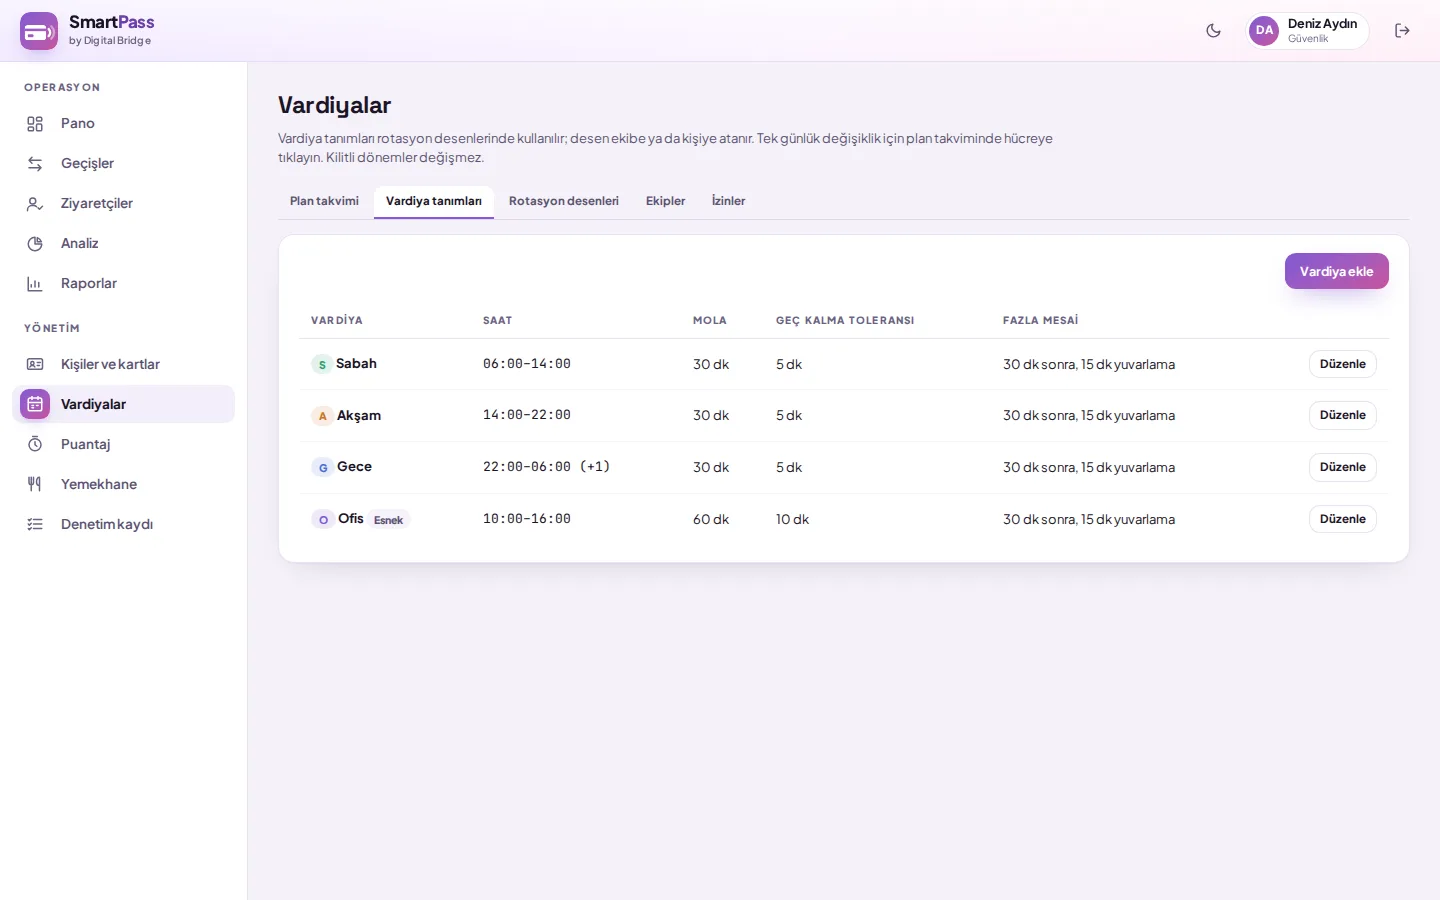Click the Gece shift G badge
The width and height of the screenshot is (1440, 900).
[x=323, y=468]
